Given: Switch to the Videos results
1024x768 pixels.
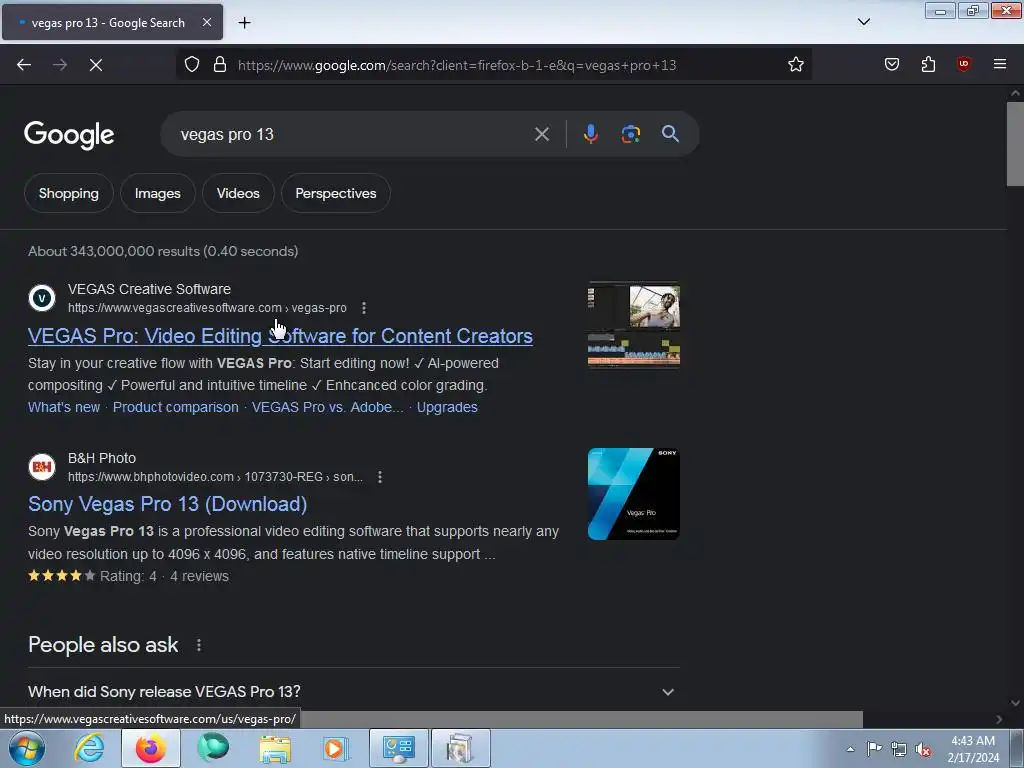Looking at the screenshot, I should [238, 193].
